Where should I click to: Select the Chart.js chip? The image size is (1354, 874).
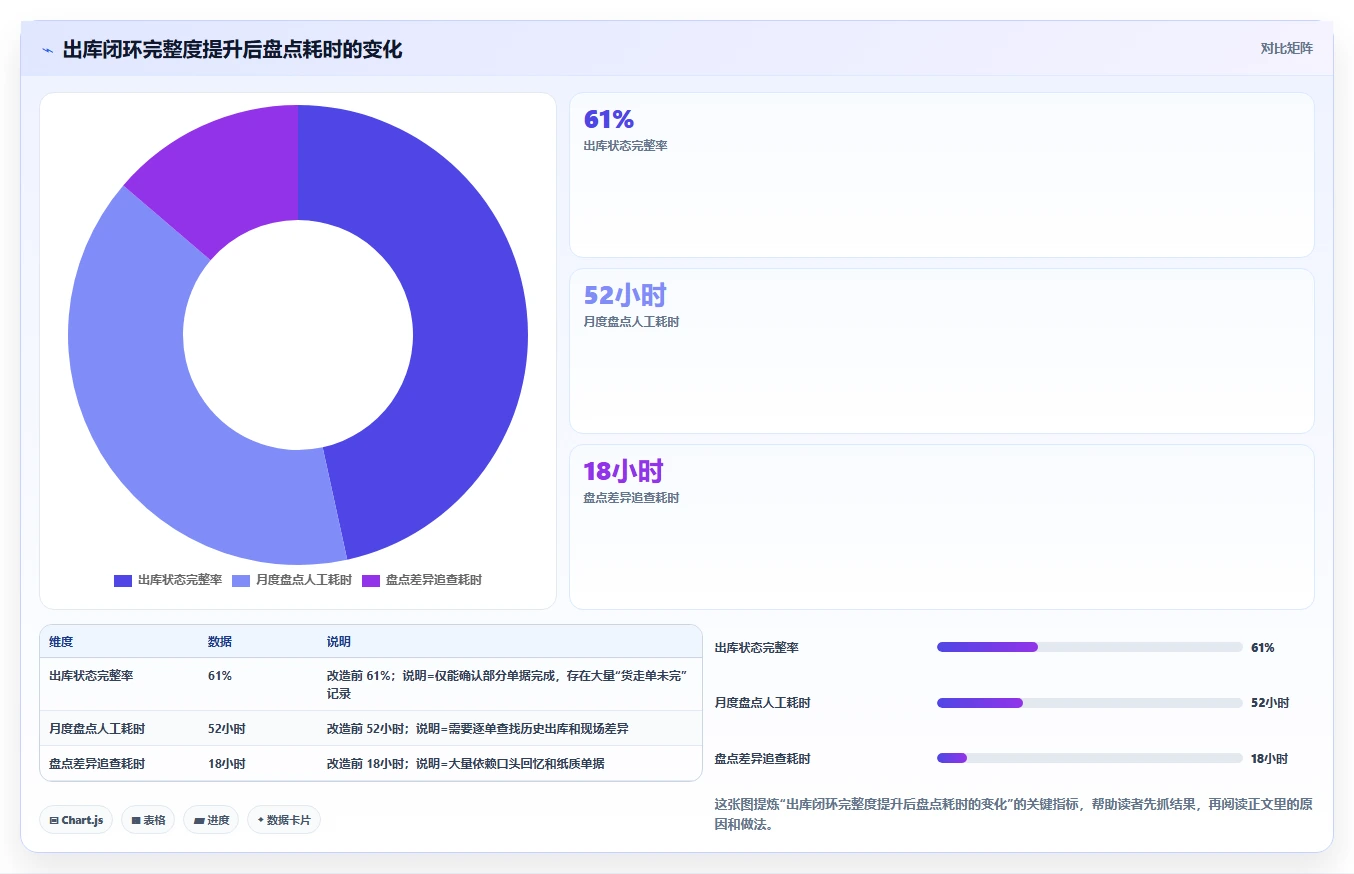(x=77, y=820)
